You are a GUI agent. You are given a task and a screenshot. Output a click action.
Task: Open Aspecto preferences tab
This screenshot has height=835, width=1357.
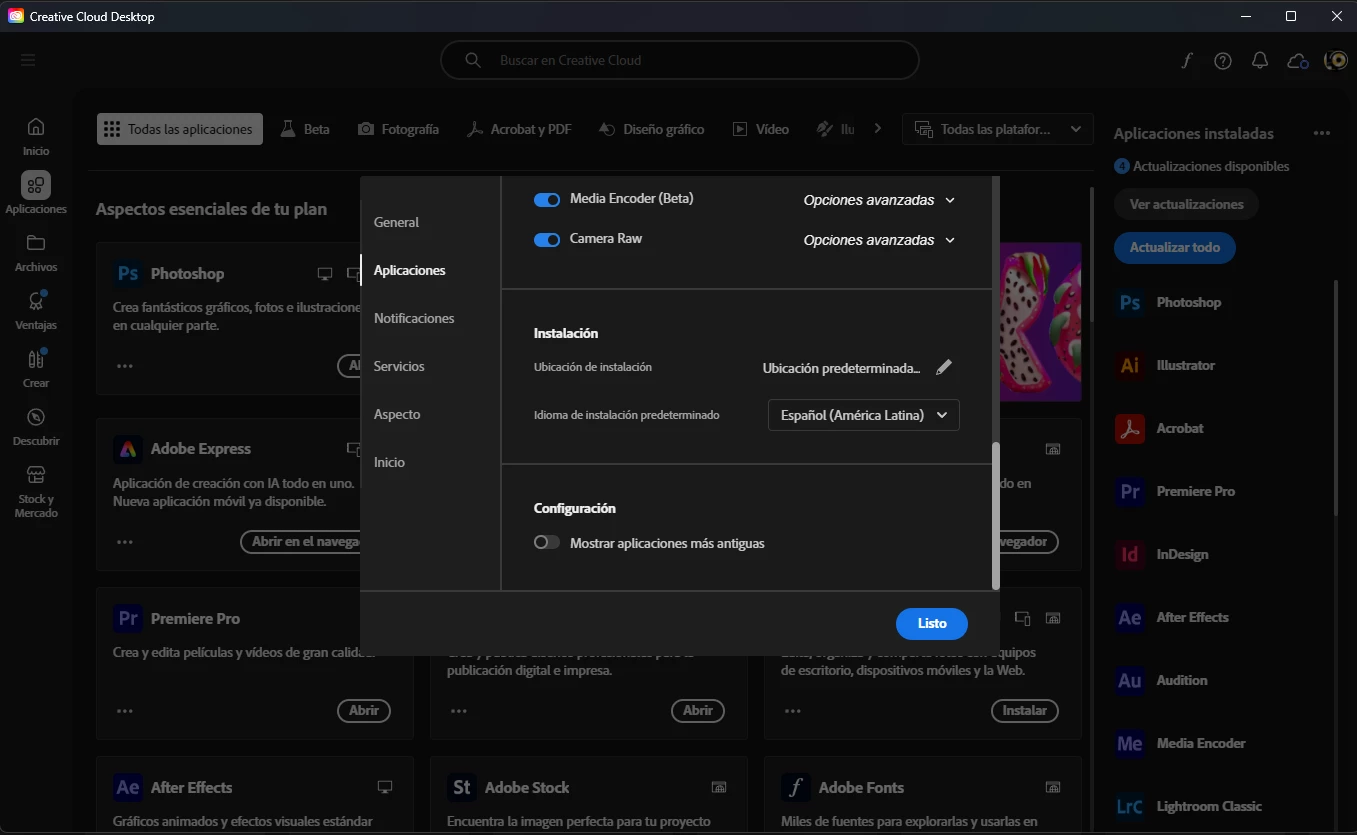pyautogui.click(x=397, y=414)
